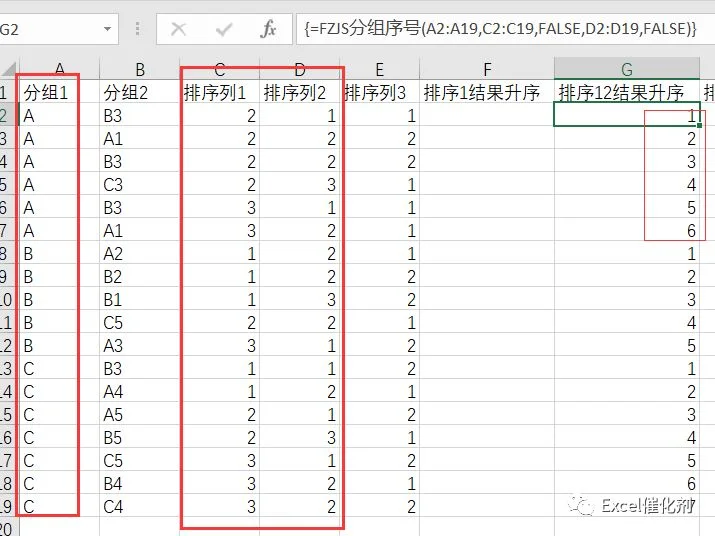Image resolution: width=715 pixels, height=536 pixels.
Task: Click cell containing B5 in column B
Action: tap(140, 437)
